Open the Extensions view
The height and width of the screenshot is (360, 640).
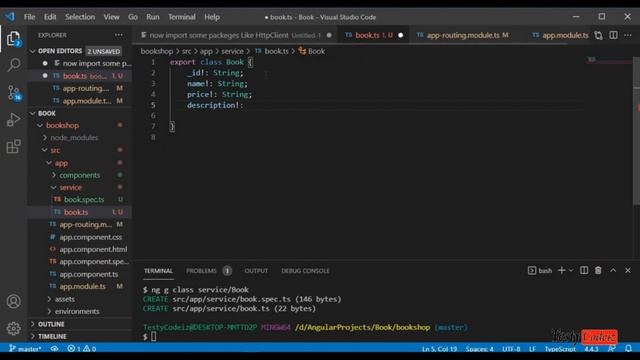13,147
